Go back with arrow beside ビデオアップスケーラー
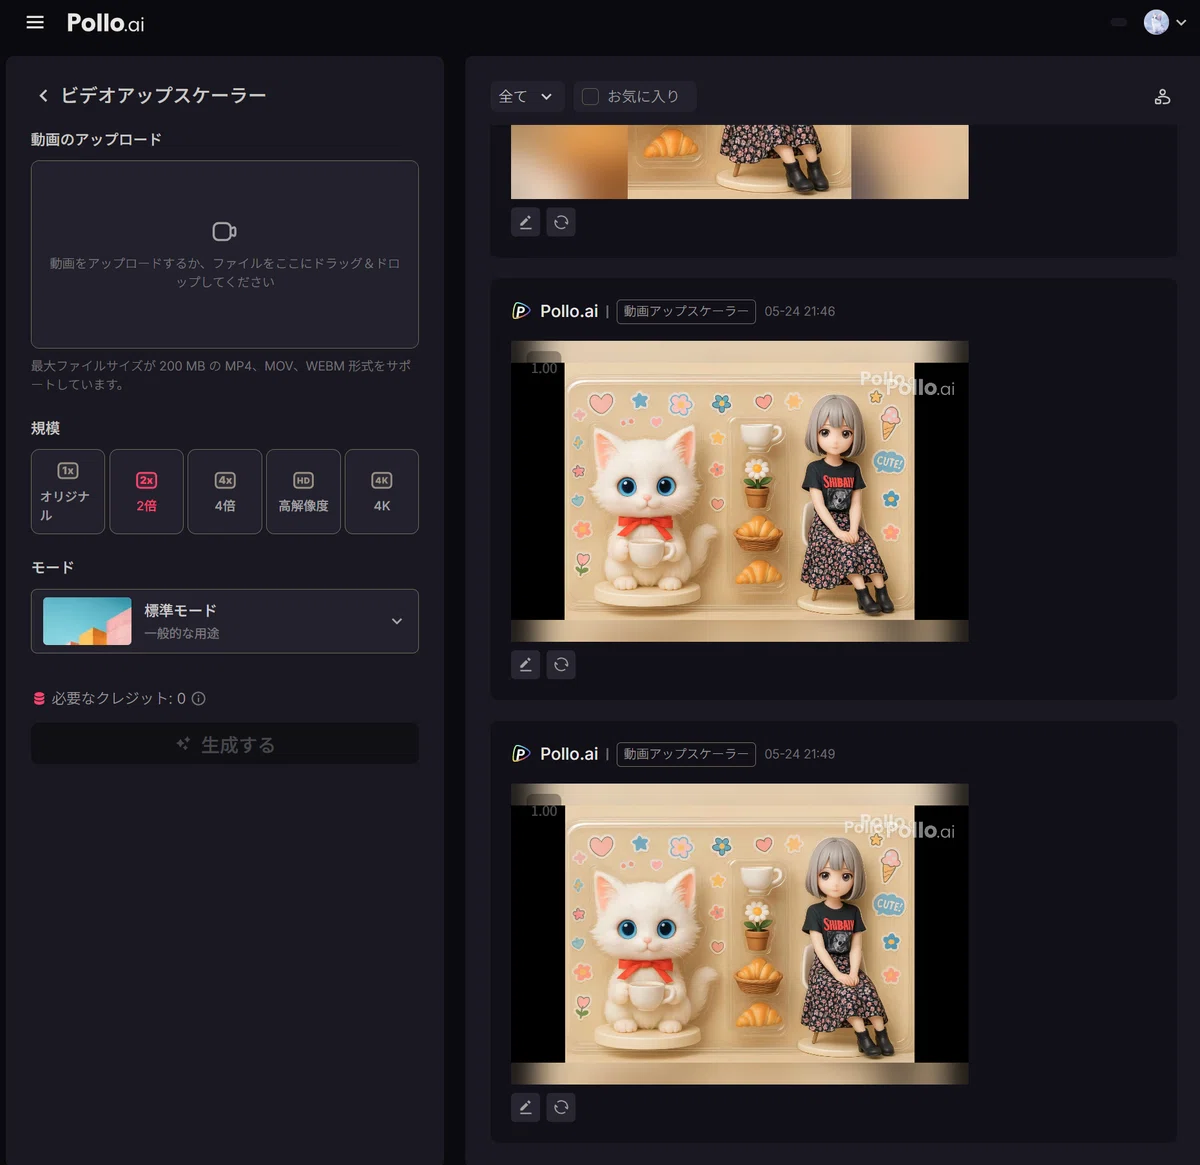This screenshot has height=1165, width=1200. [x=43, y=96]
